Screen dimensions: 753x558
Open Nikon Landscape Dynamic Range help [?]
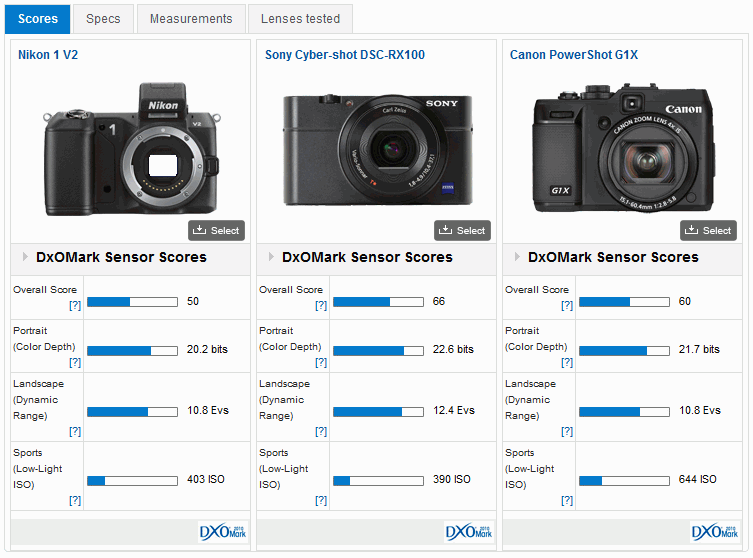tap(75, 432)
